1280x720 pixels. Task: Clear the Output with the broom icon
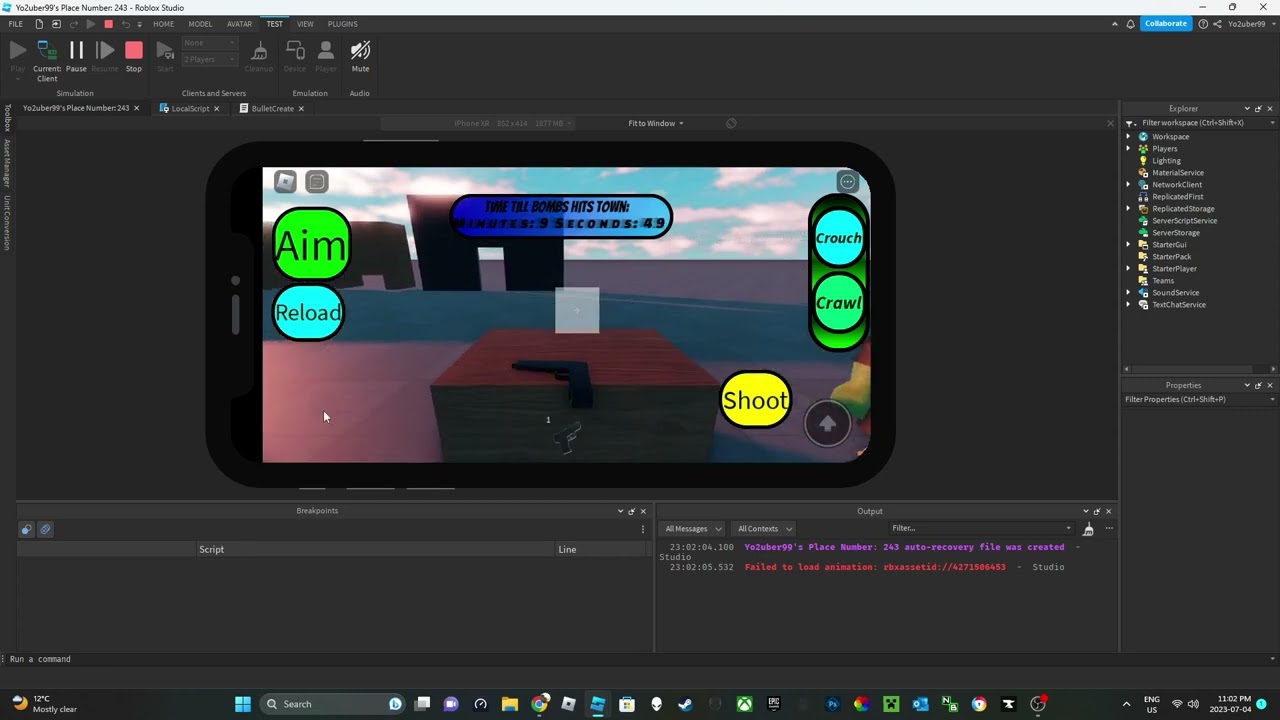[1088, 528]
